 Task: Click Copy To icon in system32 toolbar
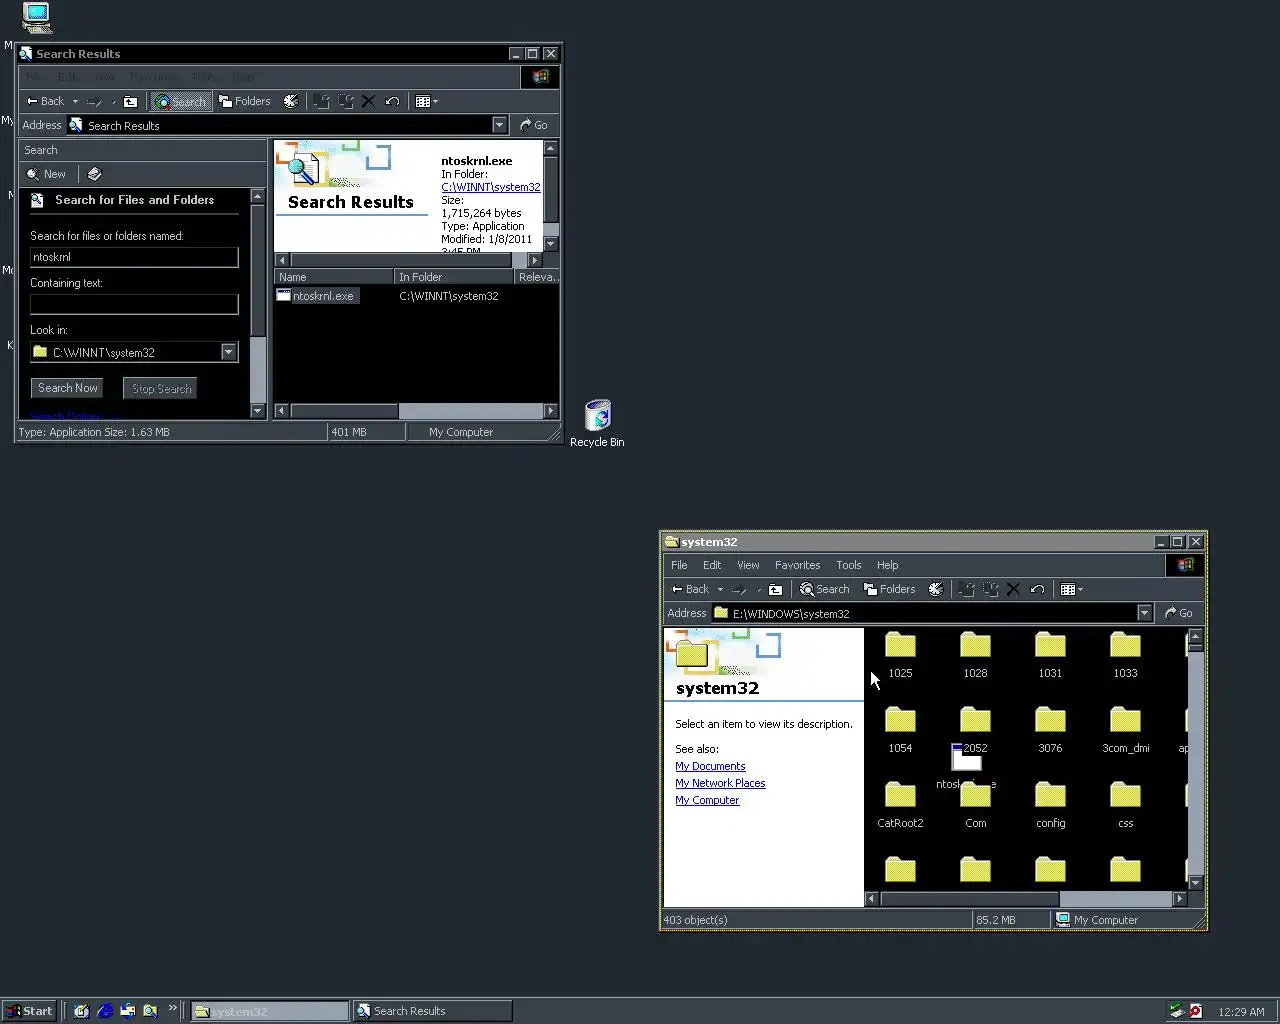click(x=990, y=589)
